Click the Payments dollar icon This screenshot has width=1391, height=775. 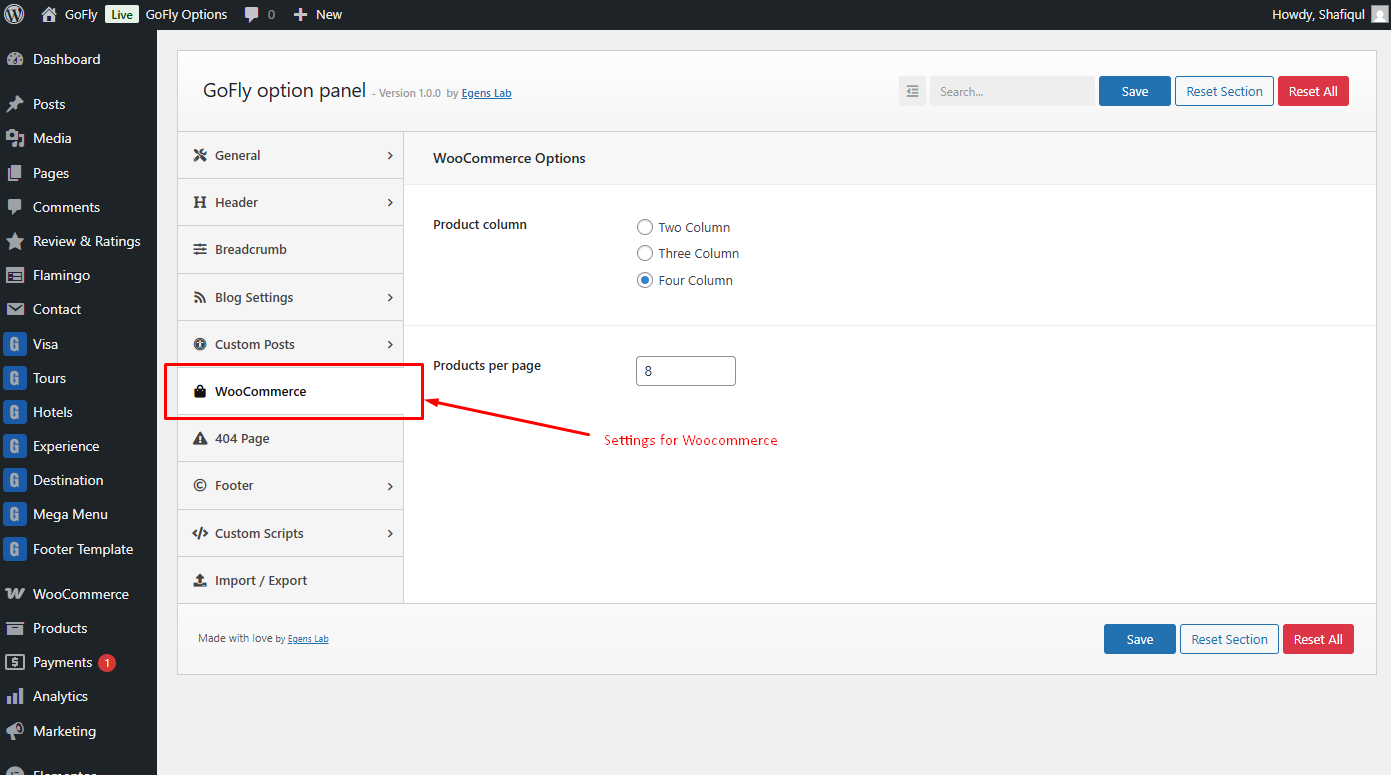(15, 662)
